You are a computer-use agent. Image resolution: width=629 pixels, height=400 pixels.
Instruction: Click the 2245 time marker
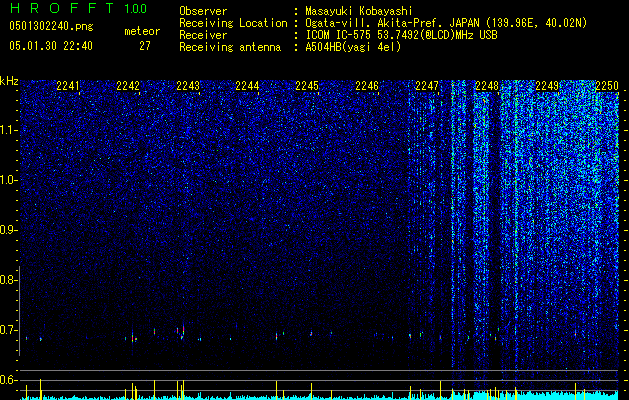coord(307,86)
